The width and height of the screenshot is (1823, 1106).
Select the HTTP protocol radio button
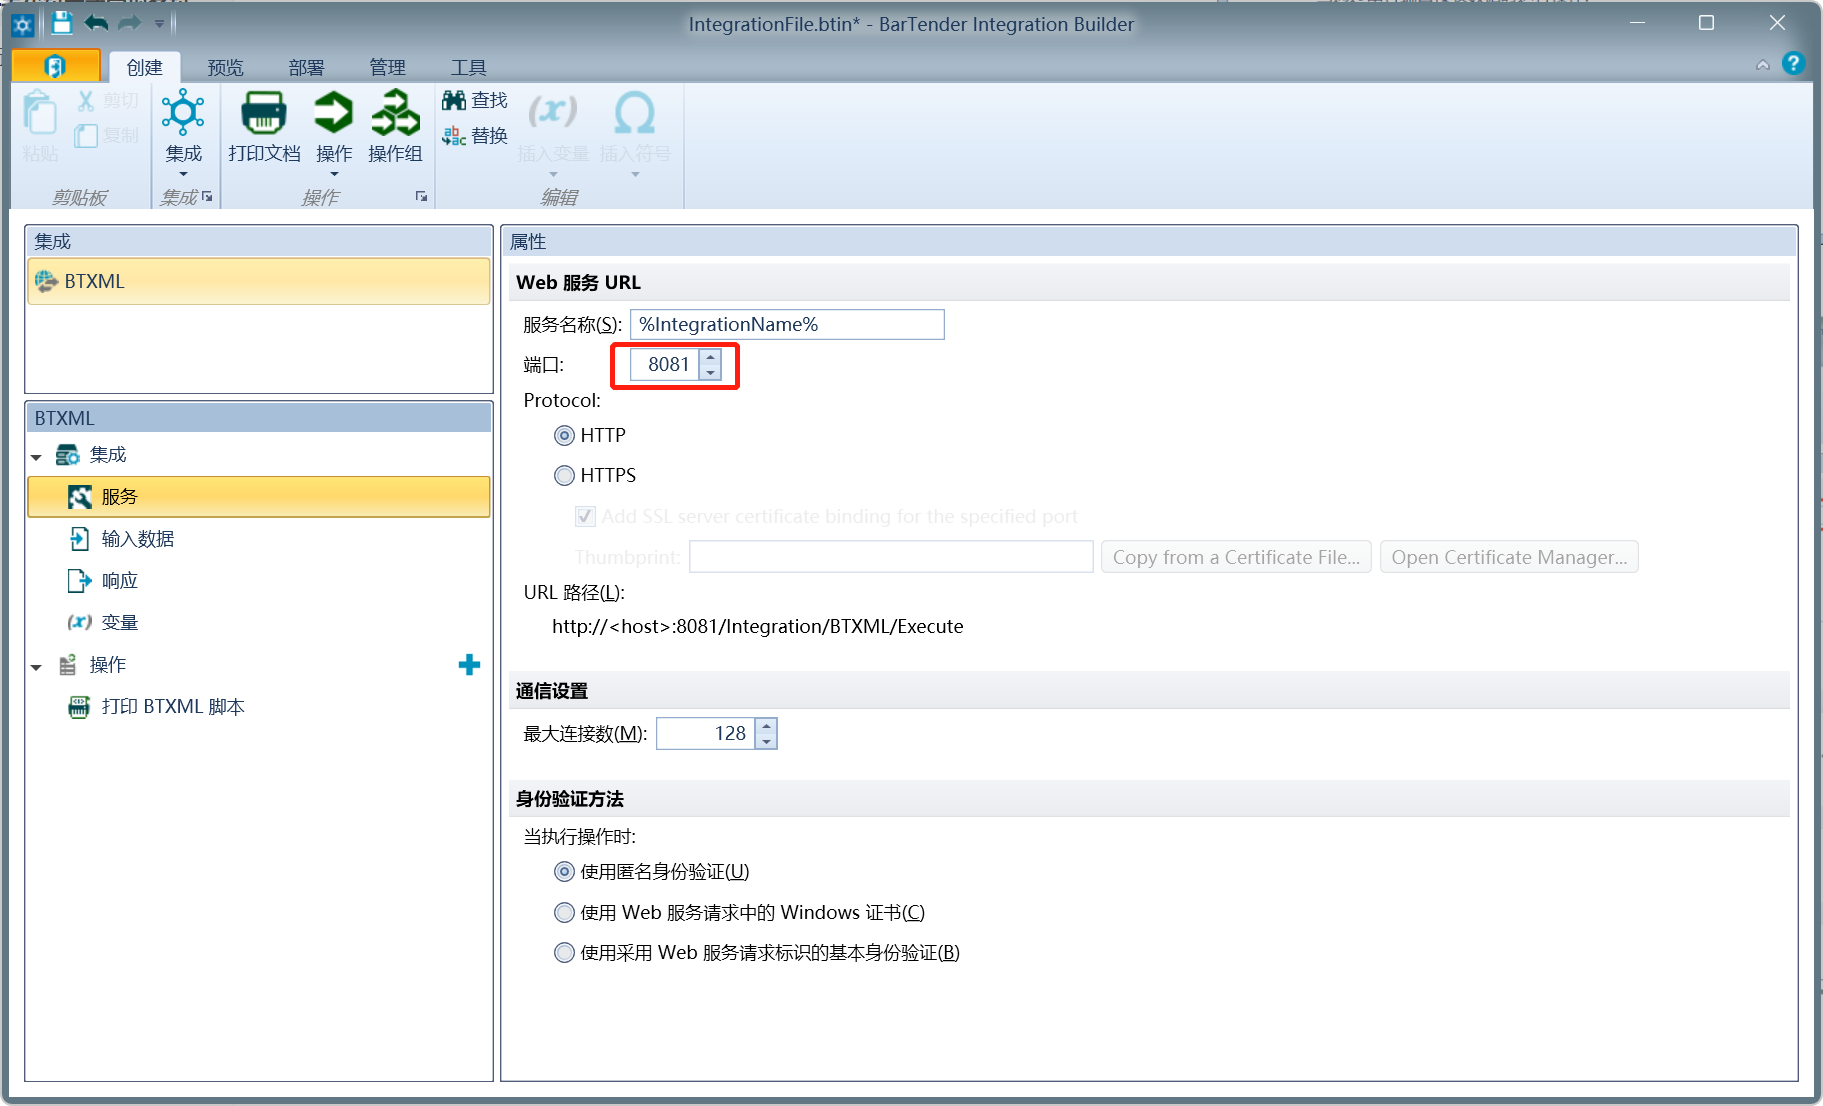click(x=565, y=435)
